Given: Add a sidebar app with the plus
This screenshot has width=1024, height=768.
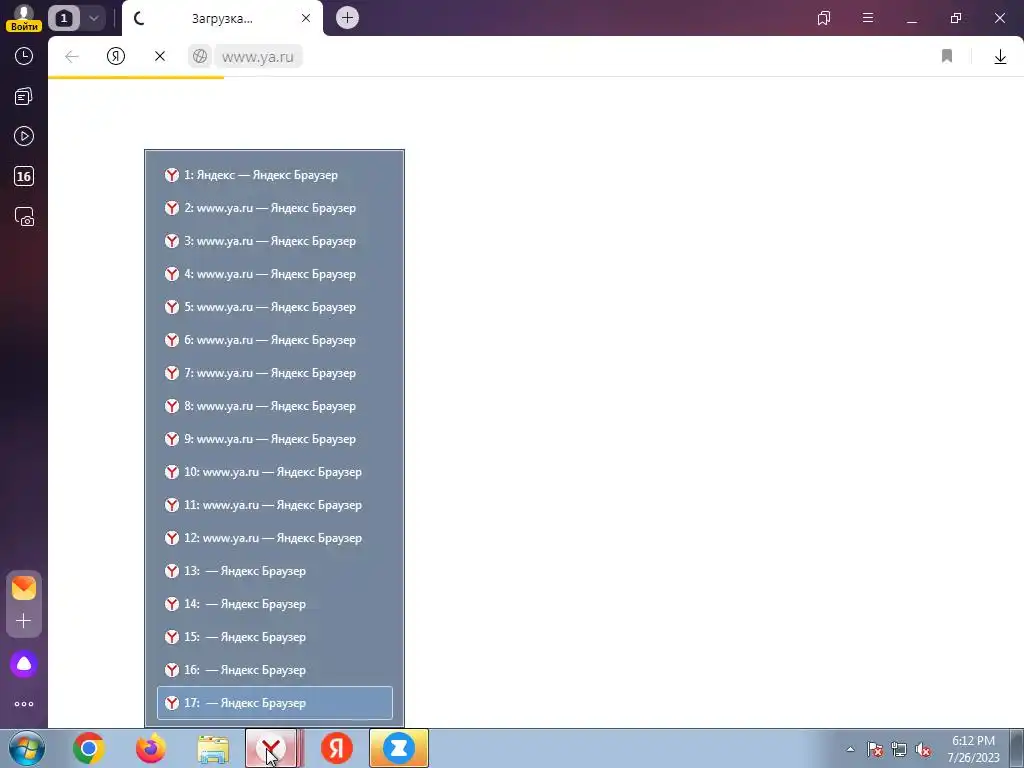Looking at the screenshot, I should 24,620.
